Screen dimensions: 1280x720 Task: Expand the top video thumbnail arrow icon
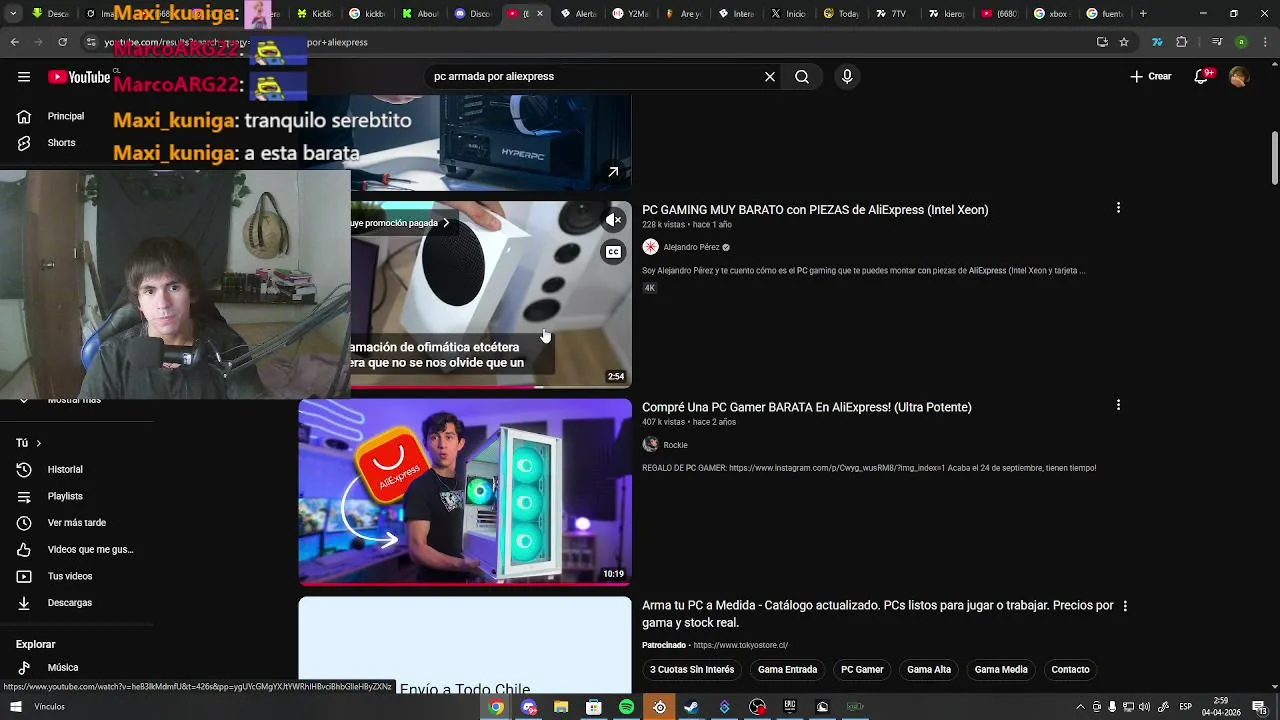point(613,172)
